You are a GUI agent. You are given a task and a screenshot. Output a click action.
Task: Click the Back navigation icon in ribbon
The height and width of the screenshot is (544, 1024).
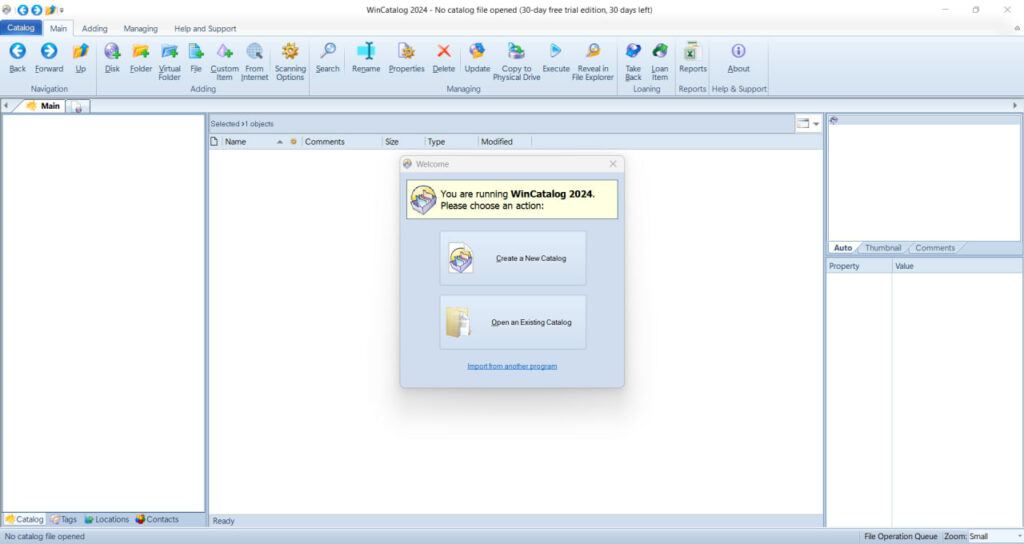(x=18, y=51)
